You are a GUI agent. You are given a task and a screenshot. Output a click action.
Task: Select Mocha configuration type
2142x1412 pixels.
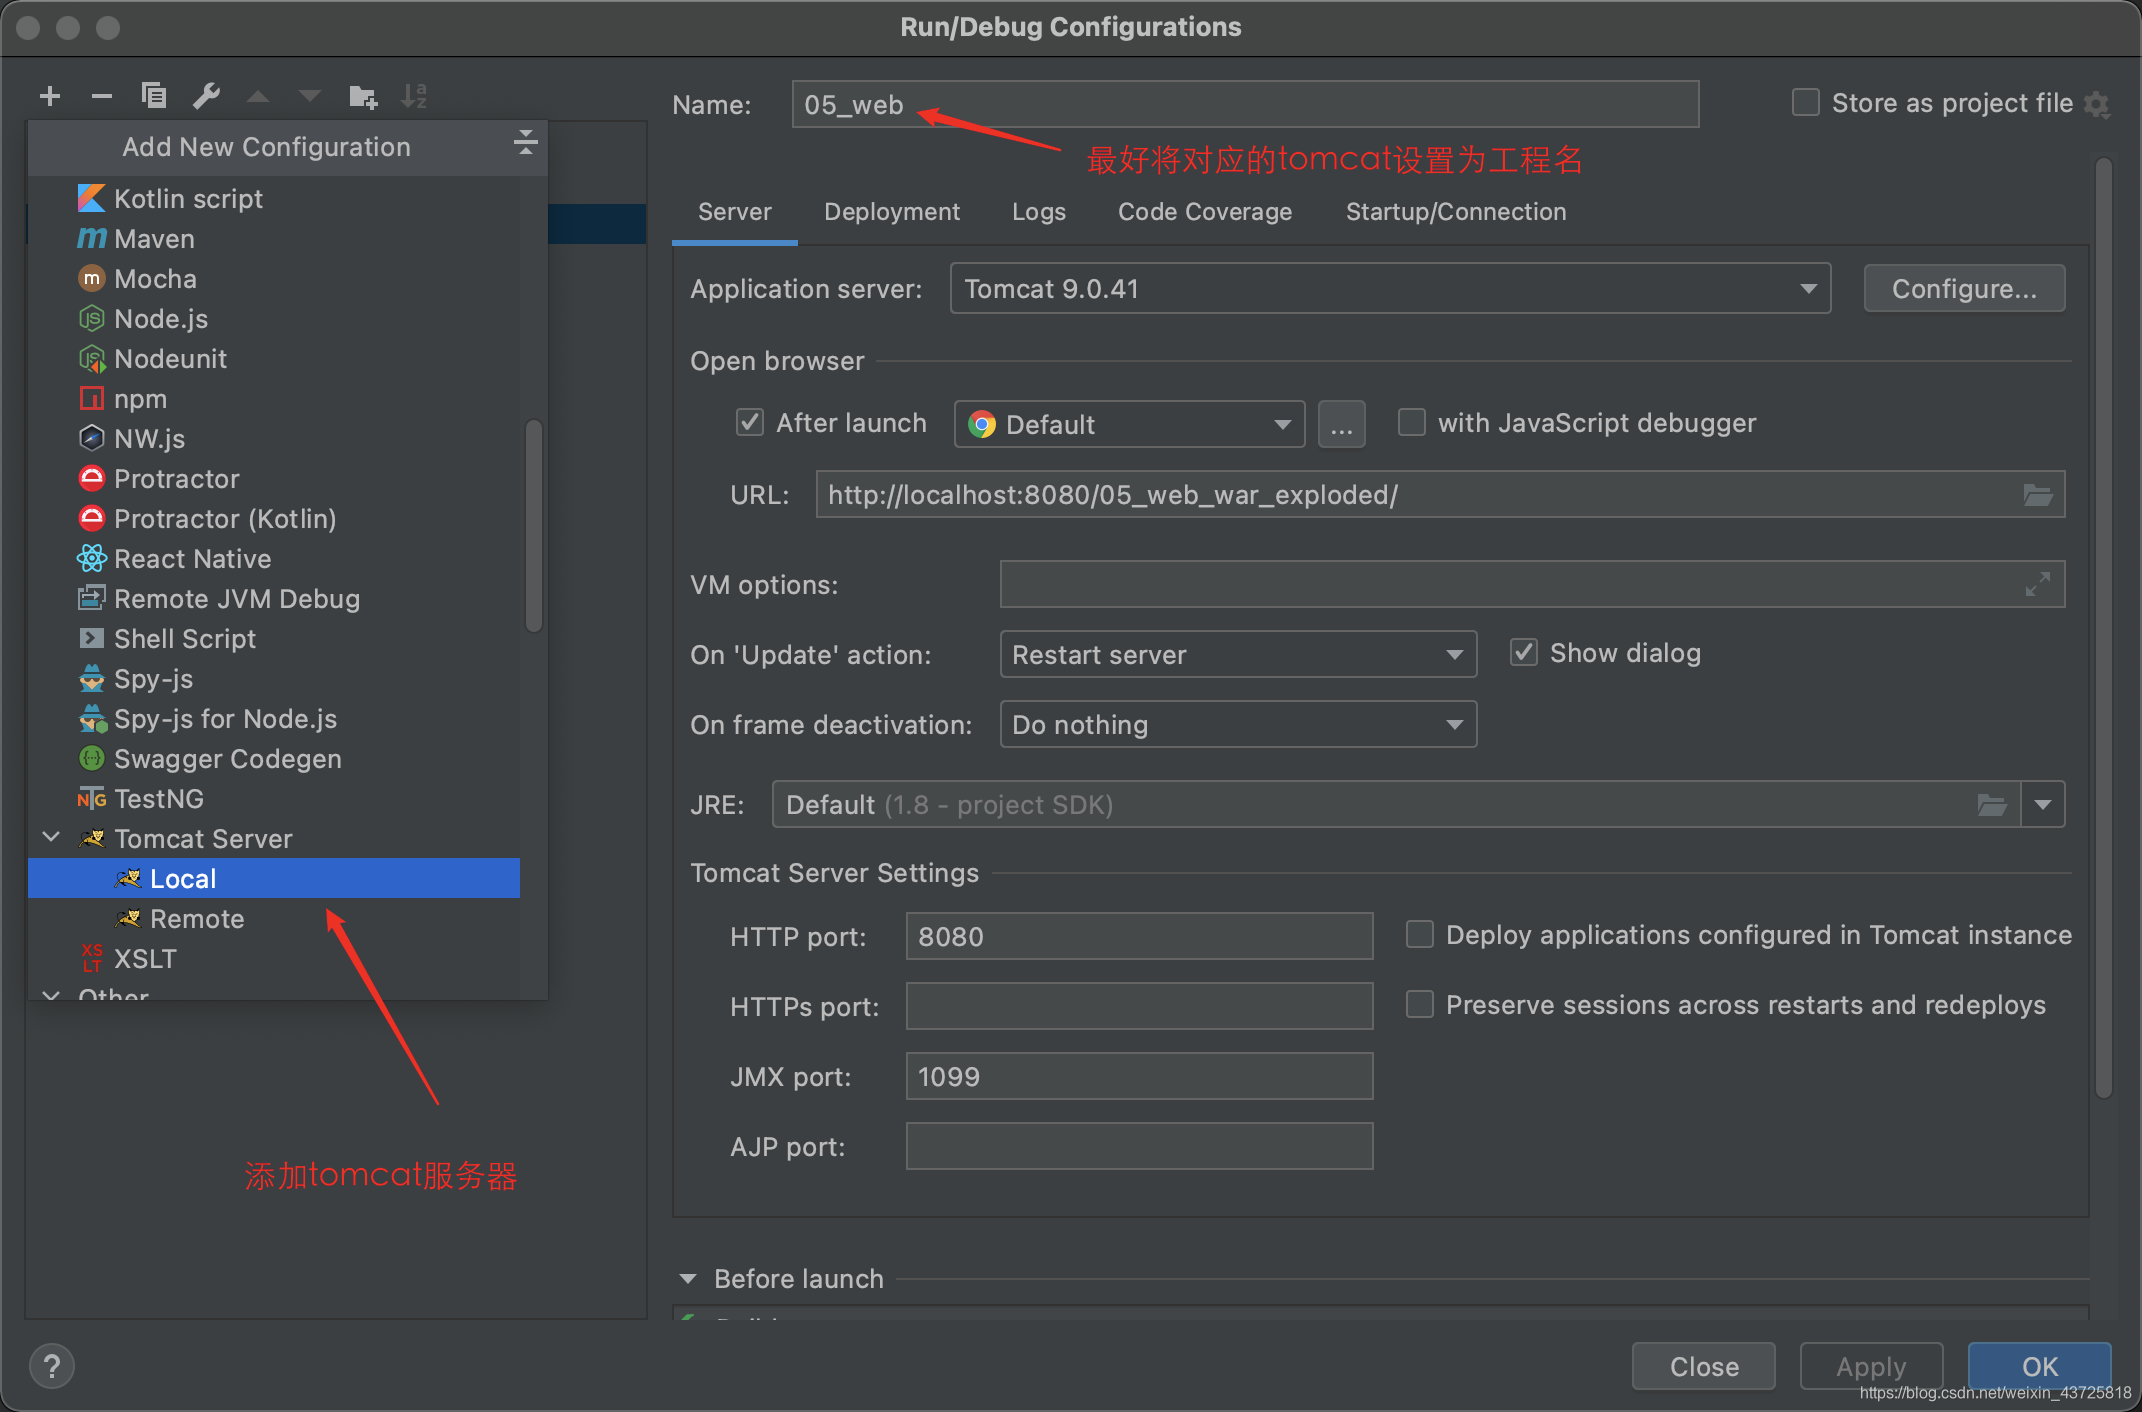click(x=274, y=278)
